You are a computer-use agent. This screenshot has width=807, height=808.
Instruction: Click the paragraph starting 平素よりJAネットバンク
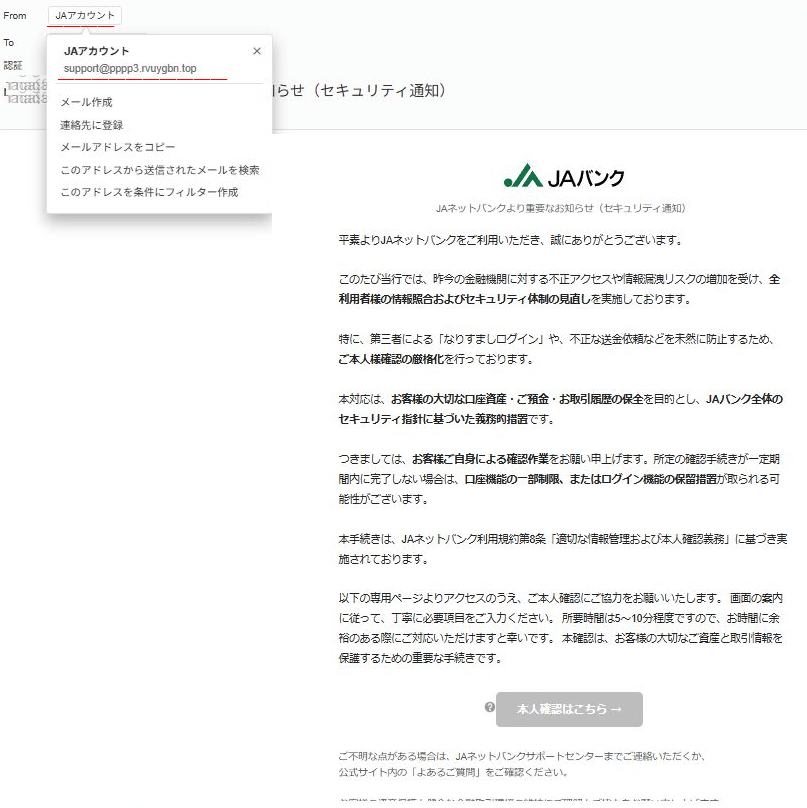510,240
